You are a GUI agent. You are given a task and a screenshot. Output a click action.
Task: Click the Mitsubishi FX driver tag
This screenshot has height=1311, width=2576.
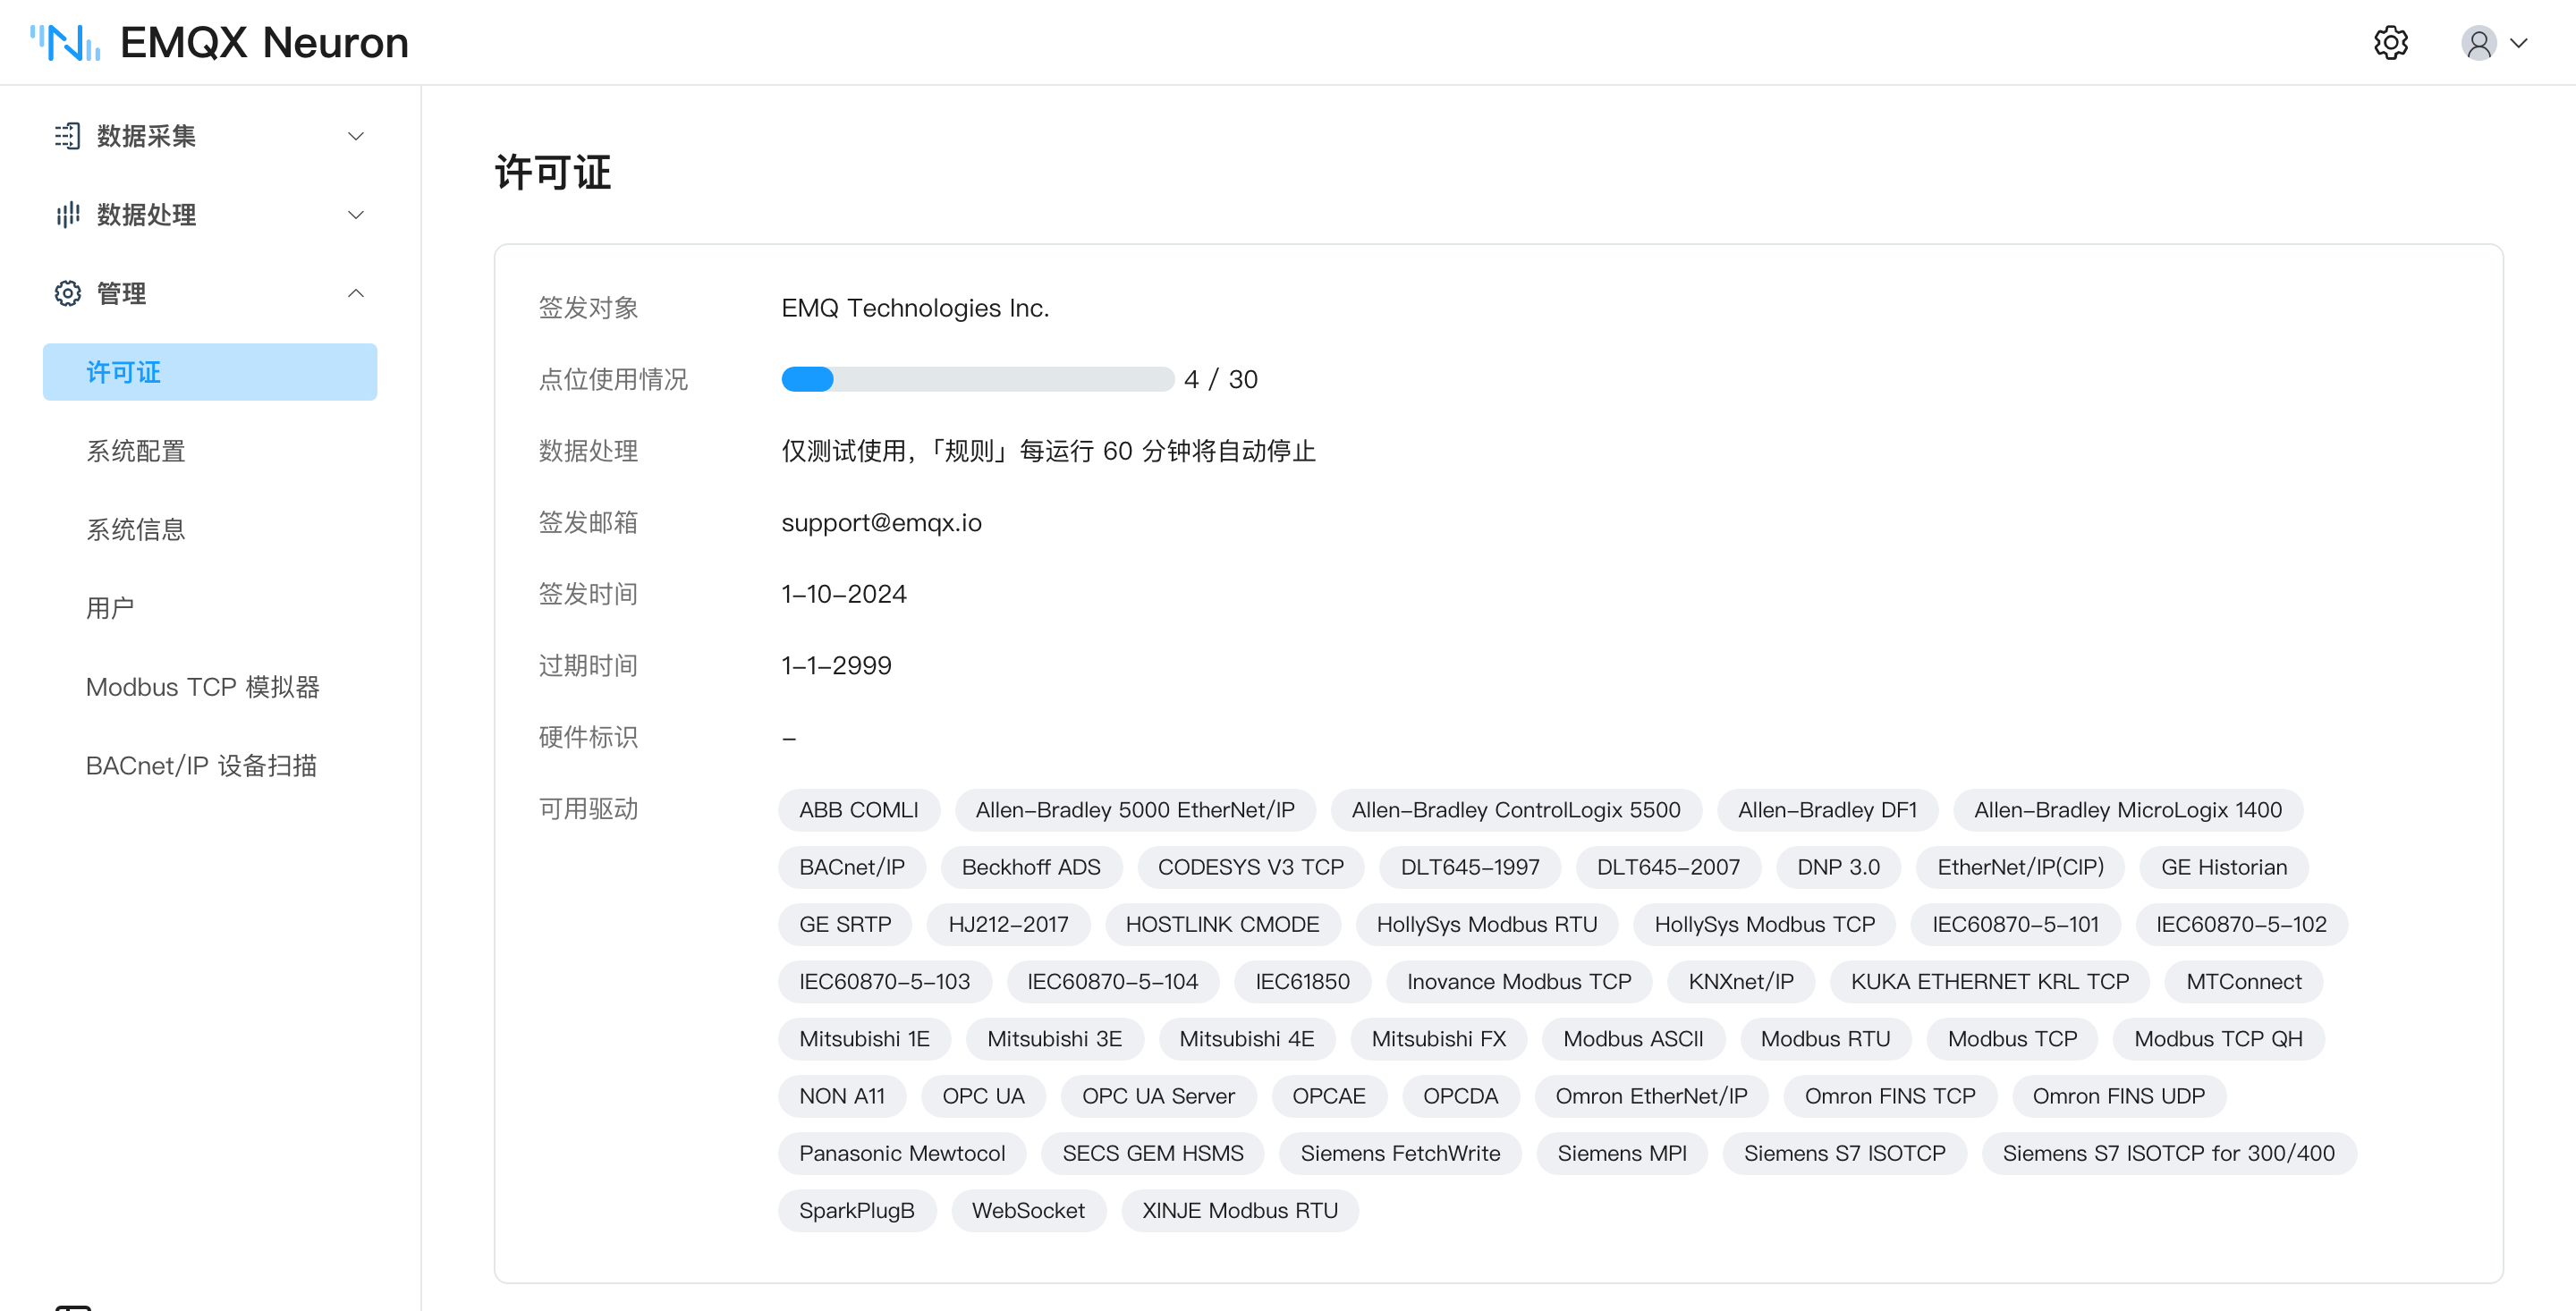pos(1438,1039)
